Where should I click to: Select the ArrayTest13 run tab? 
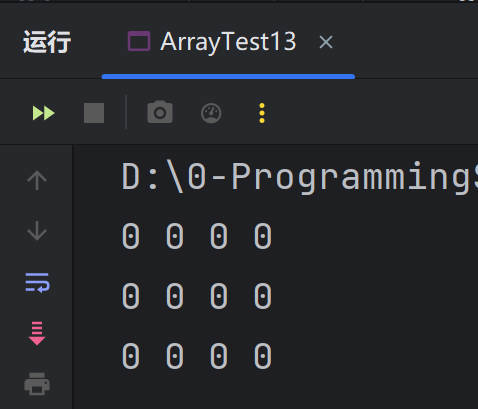[228, 42]
